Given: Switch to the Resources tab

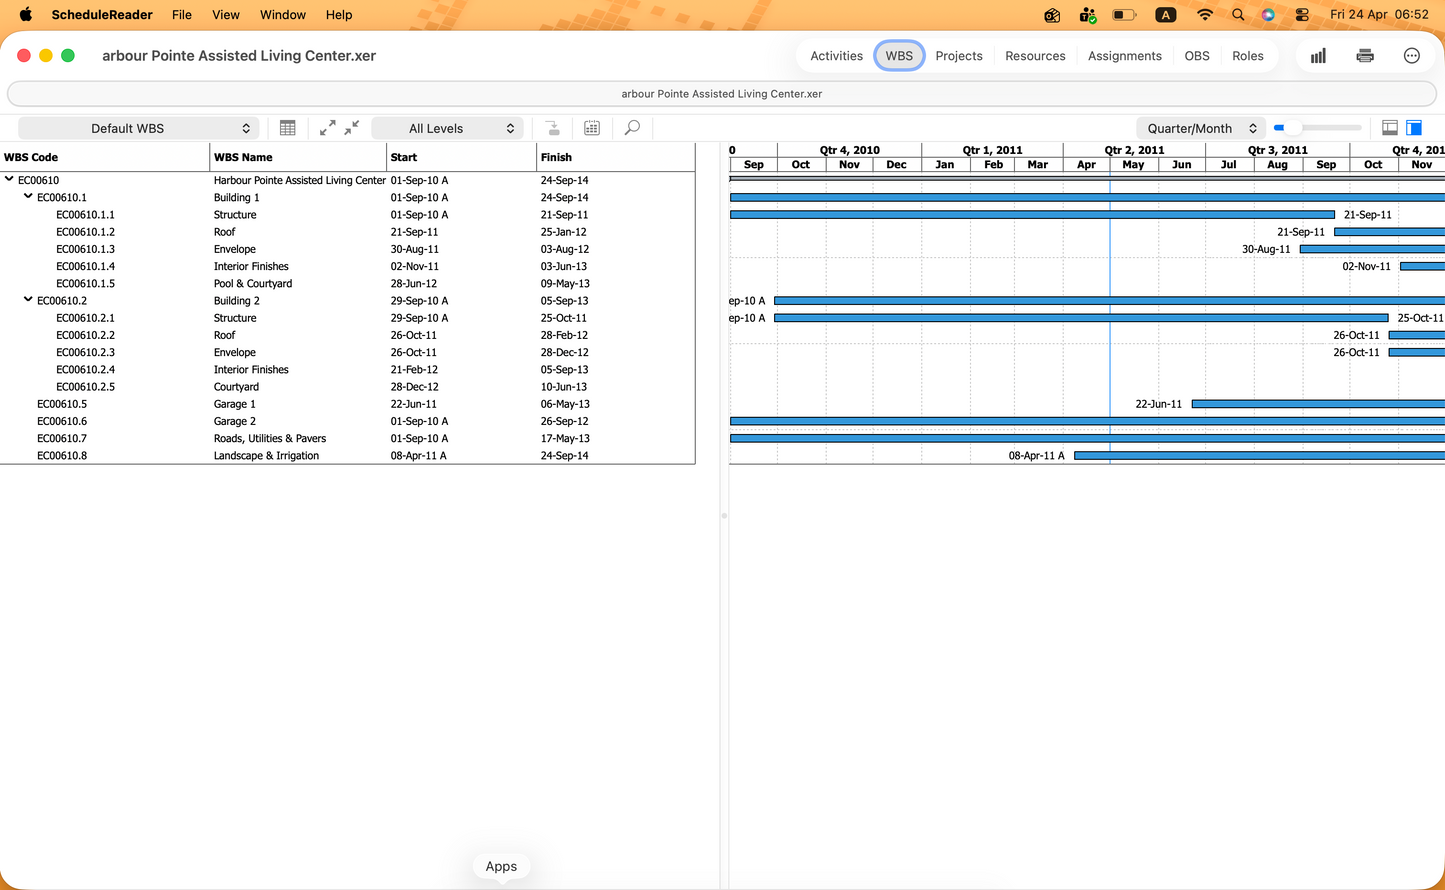Looking at the screenshot, I should (1035, 56).
